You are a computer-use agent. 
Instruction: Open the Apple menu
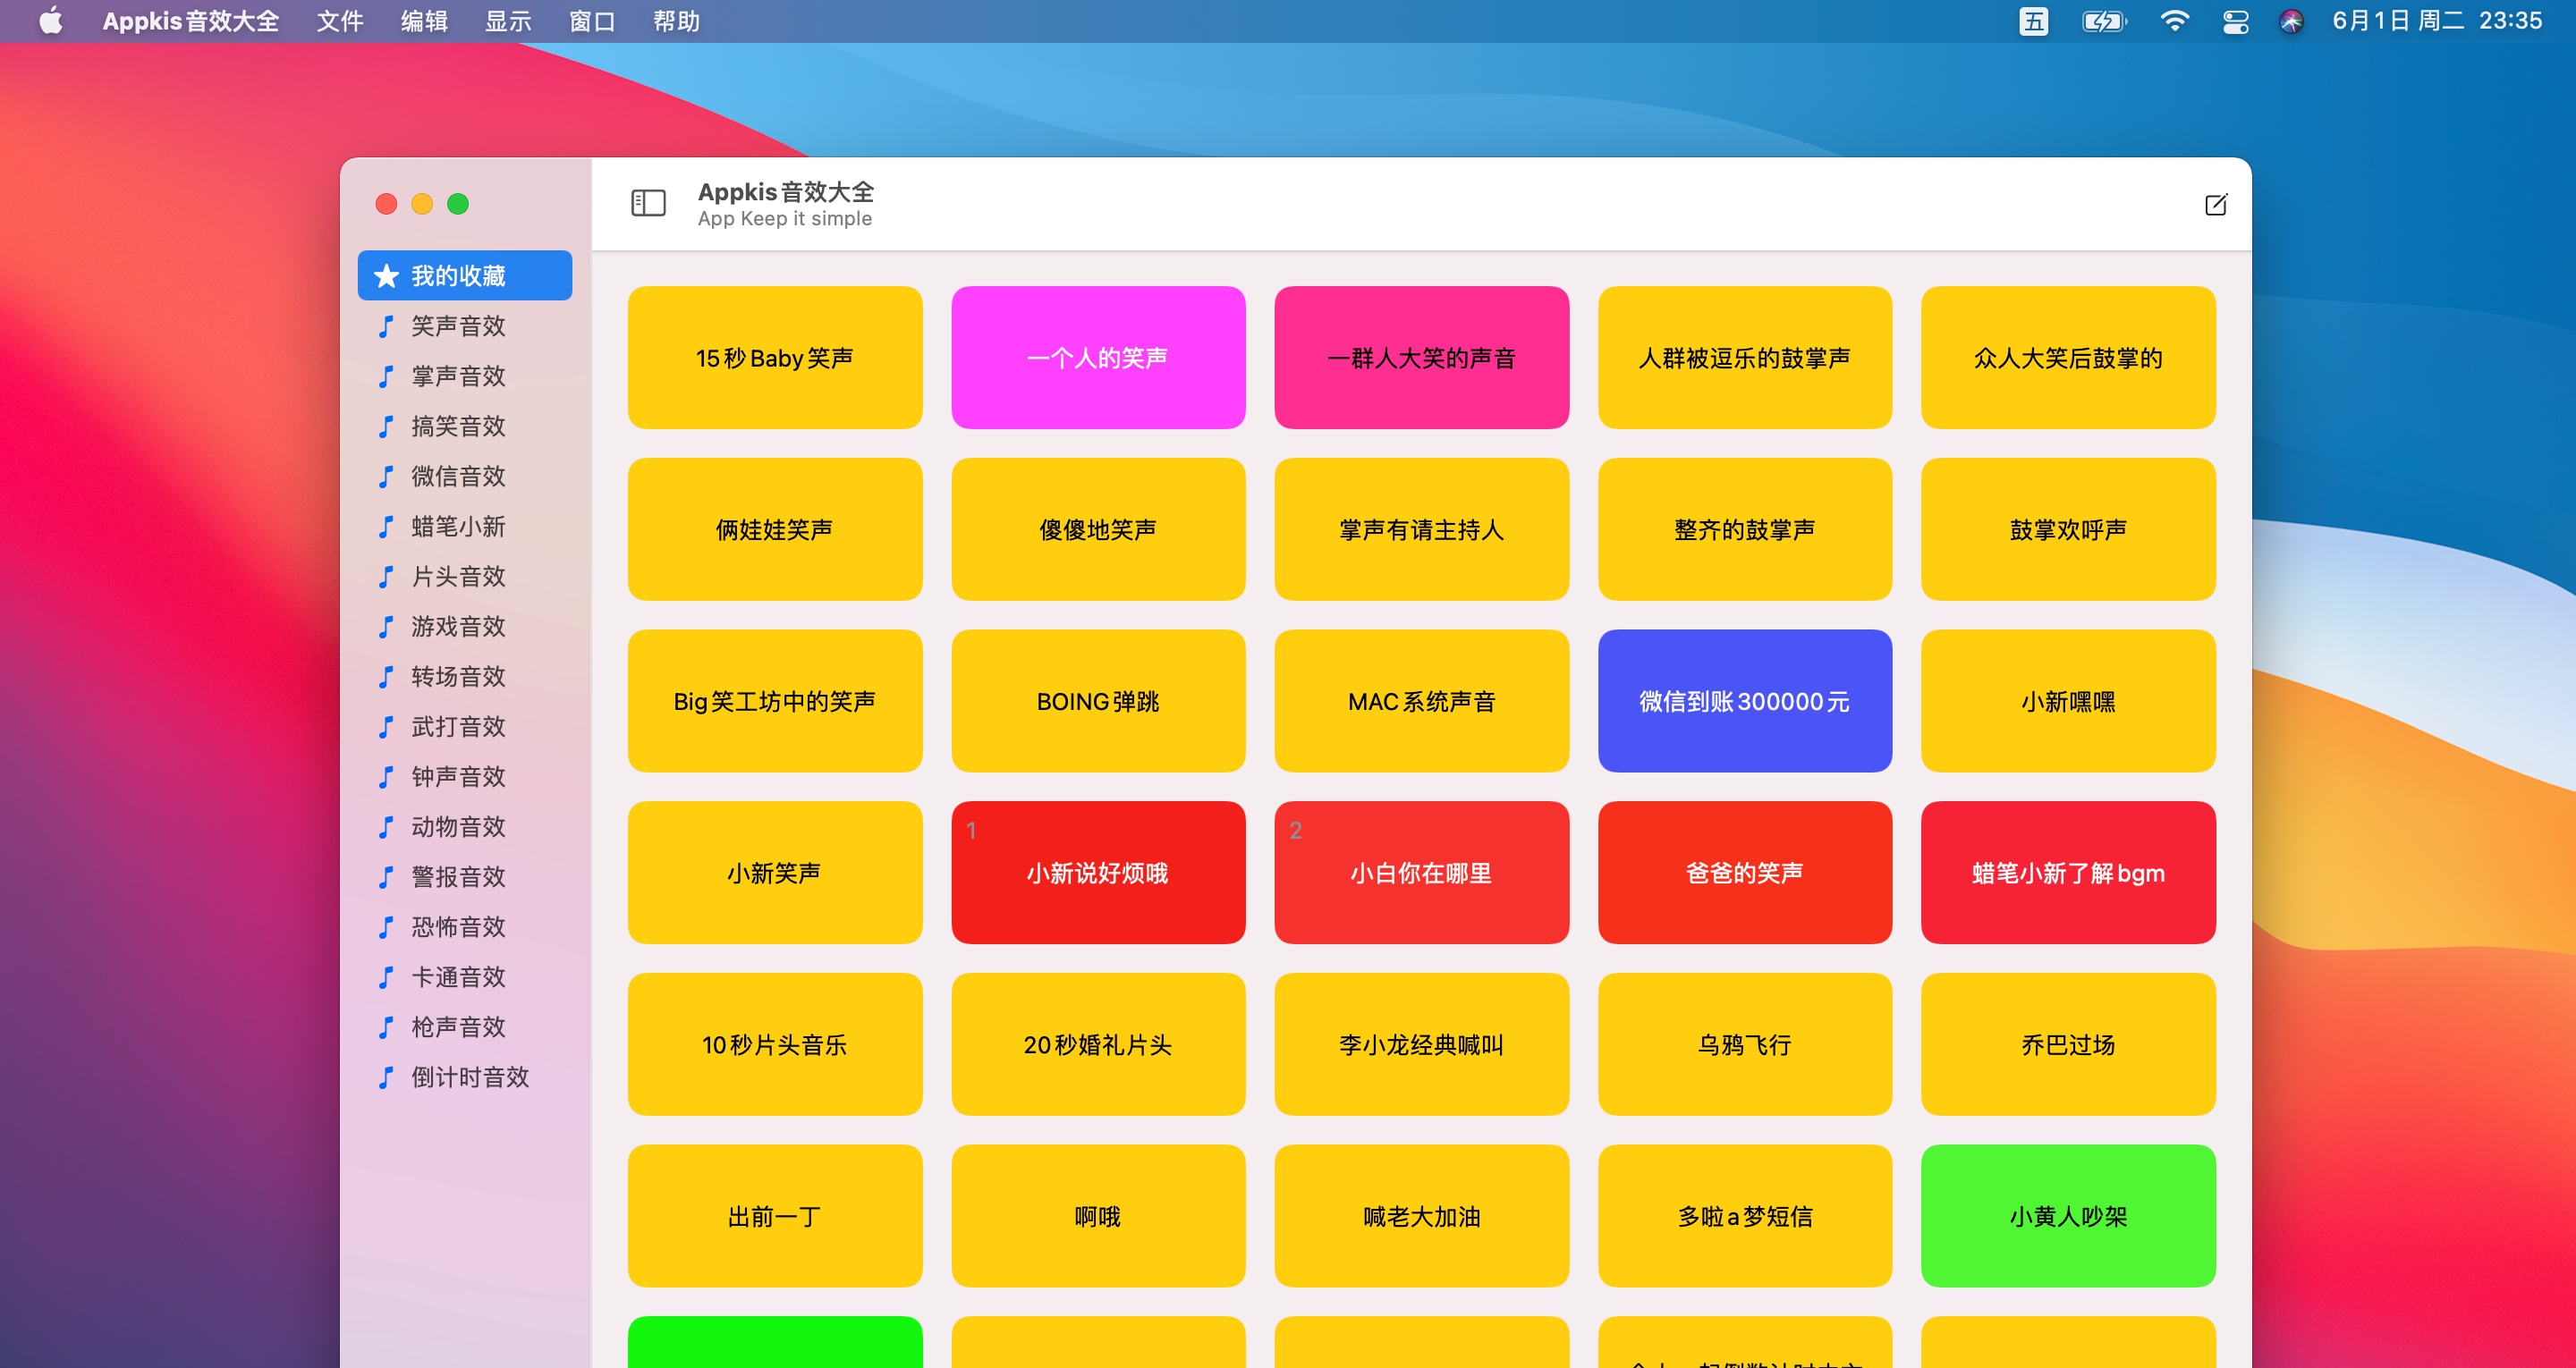(50, 20)
